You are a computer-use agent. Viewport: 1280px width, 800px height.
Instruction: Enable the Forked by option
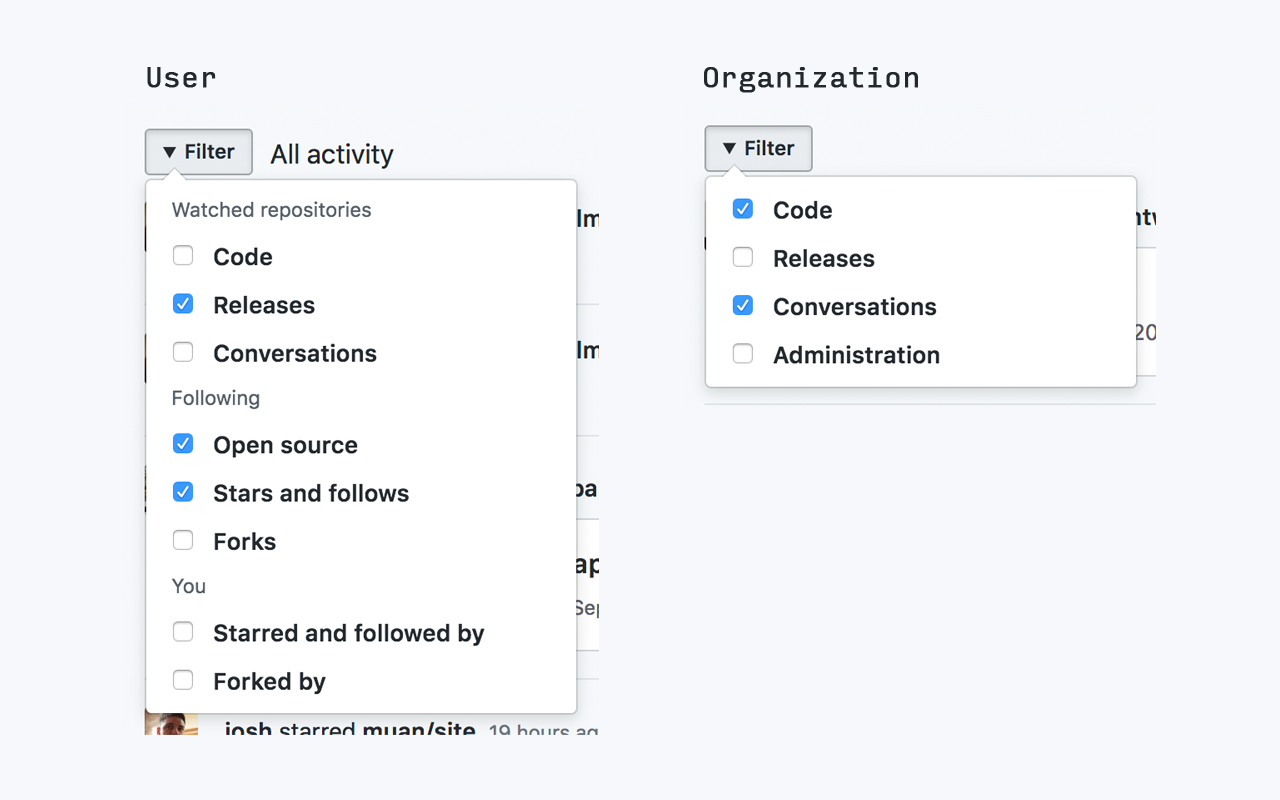coord(183,680)
